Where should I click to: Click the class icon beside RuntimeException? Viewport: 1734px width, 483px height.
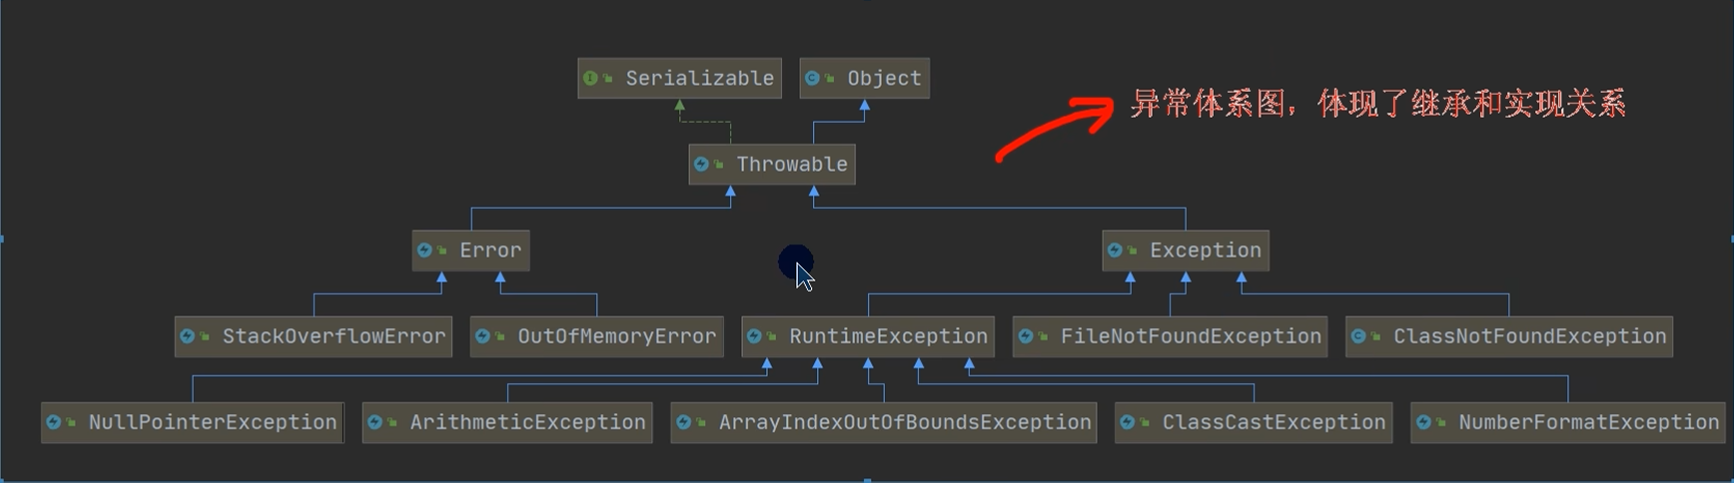(755, 336)
